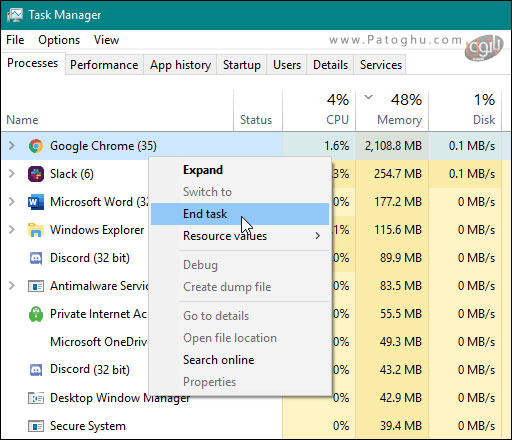Image resolution: width=512 pixels, height=440 pixels.
Task: Expand the Windows Explorer process group
Action: tap(12, 230)
